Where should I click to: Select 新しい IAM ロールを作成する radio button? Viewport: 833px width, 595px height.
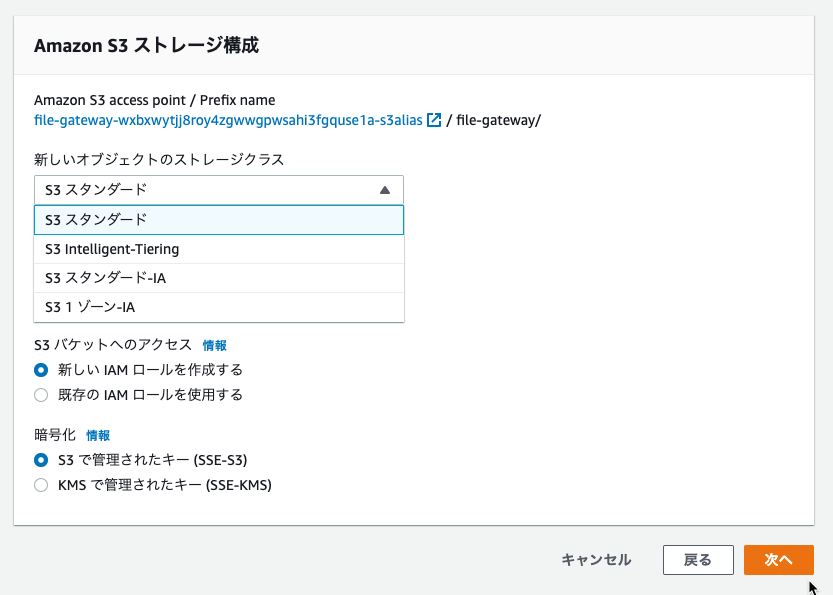tap(41, 370)
